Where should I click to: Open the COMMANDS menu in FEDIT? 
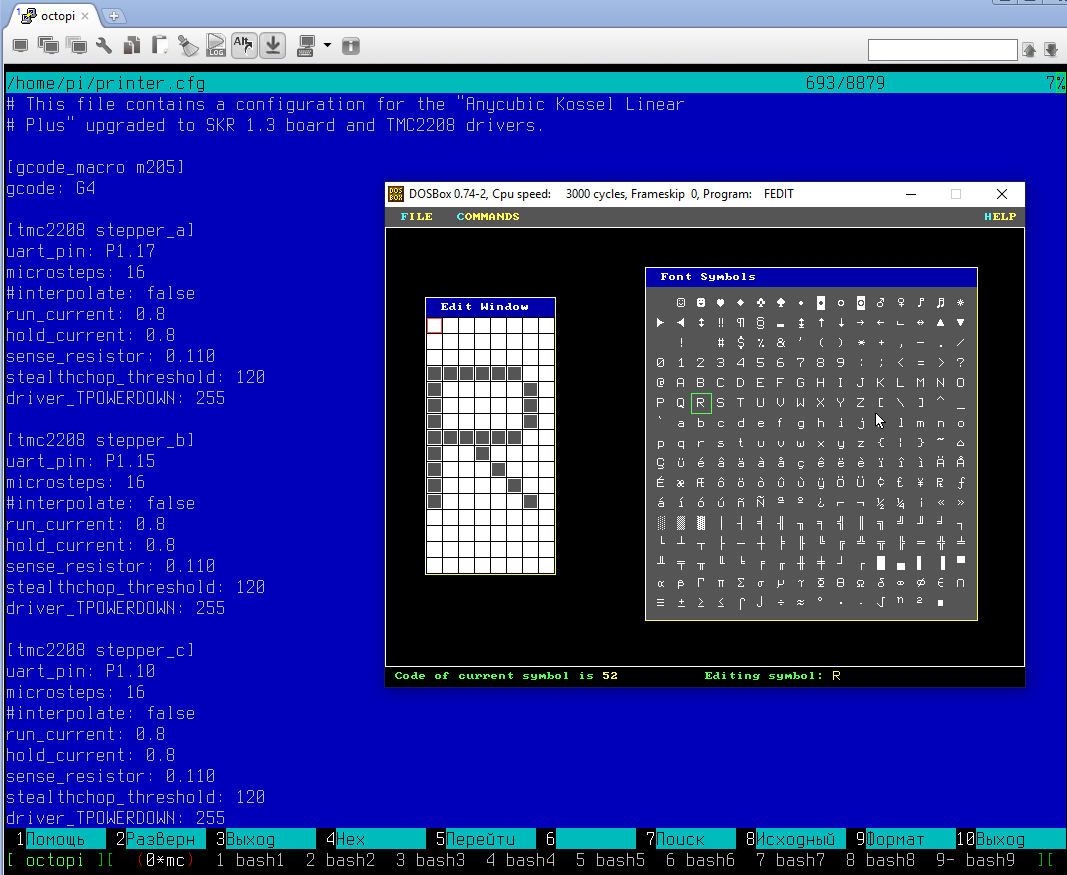[488, 216]
